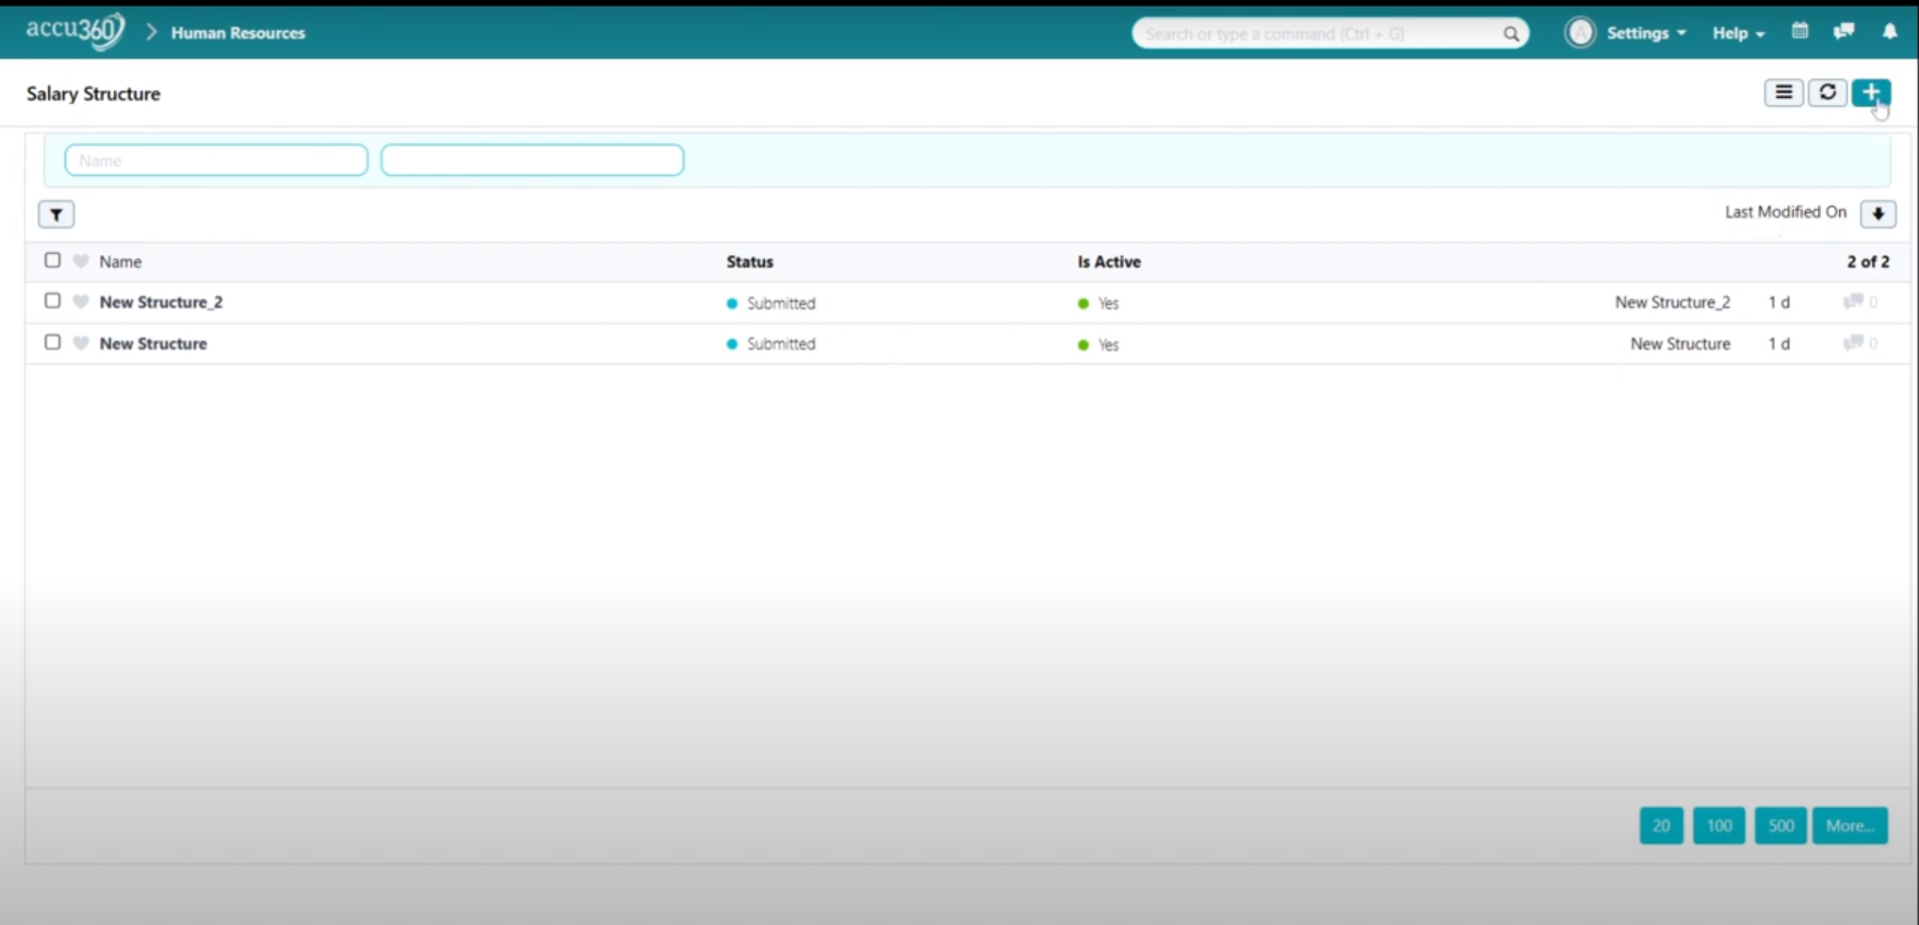Show 20 rows per page
The height and width of the screenshot is (925, 1919).
(x=1661, y=826)
